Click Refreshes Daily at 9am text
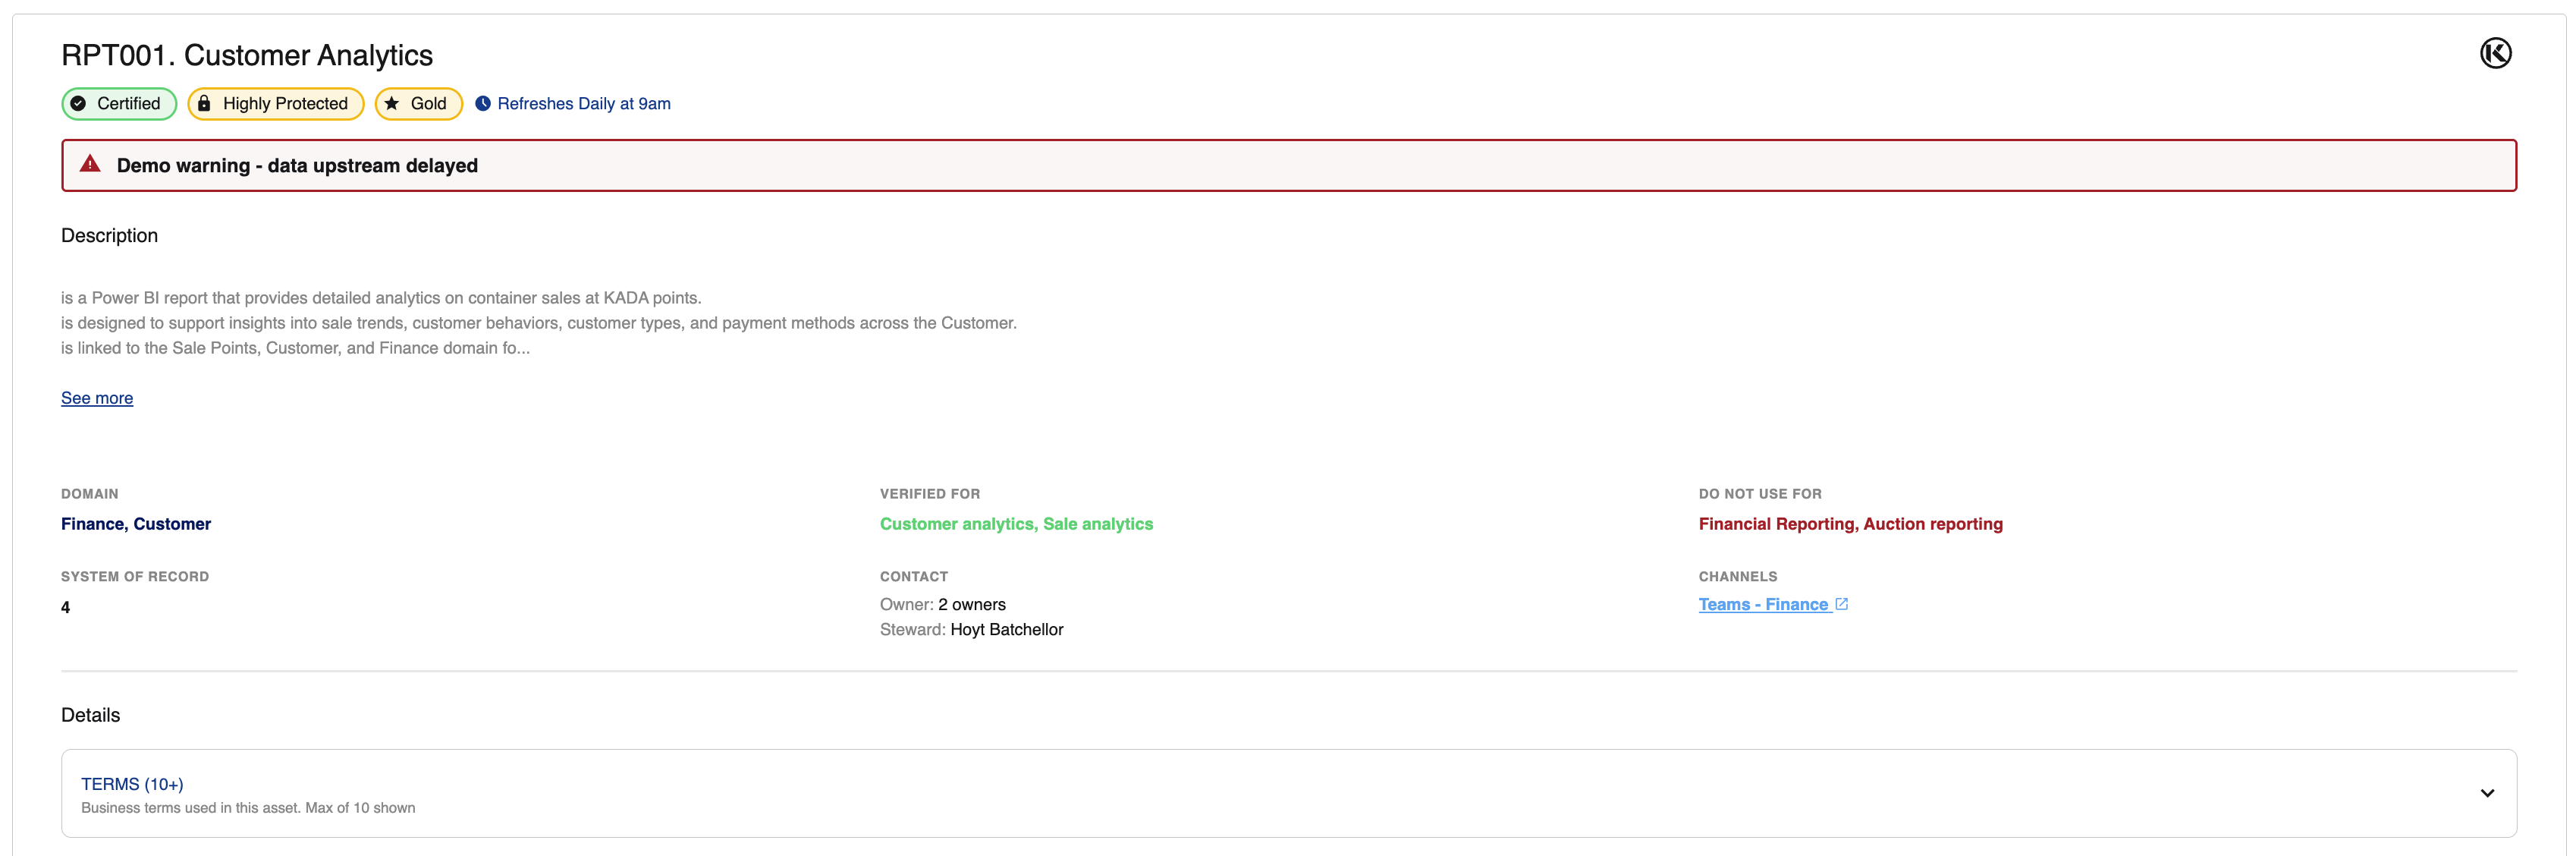The image size is (2576, 856). coord(584,103)
